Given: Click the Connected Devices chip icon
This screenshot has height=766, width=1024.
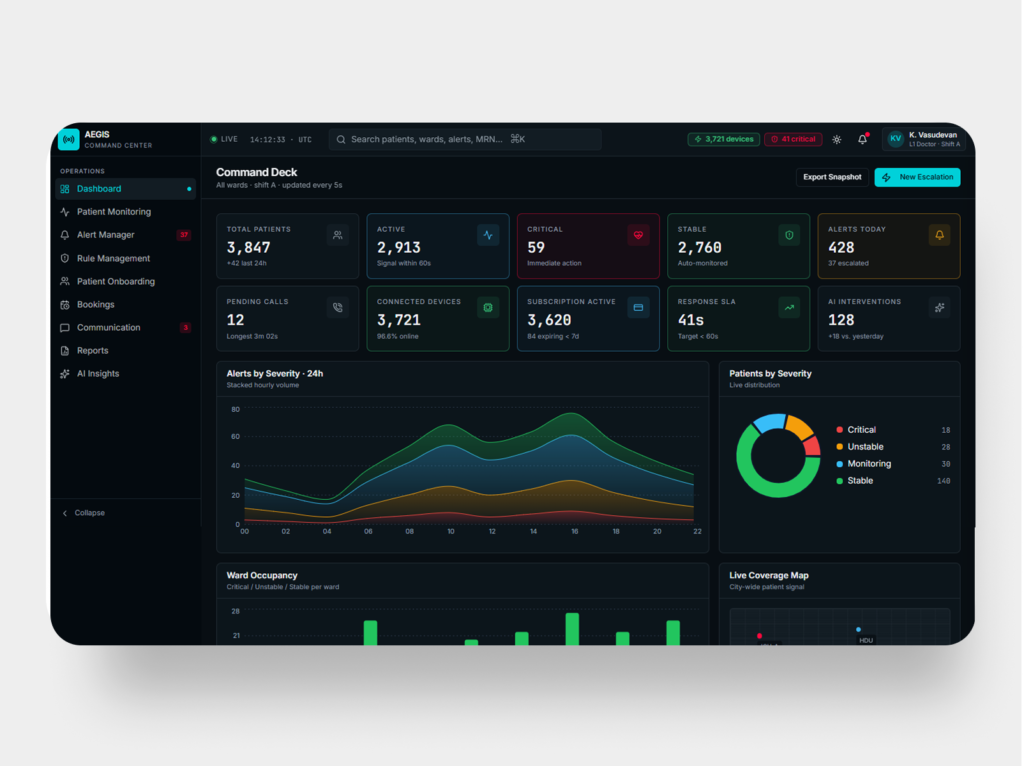Looking at the screenshot, I should (488, 308).
